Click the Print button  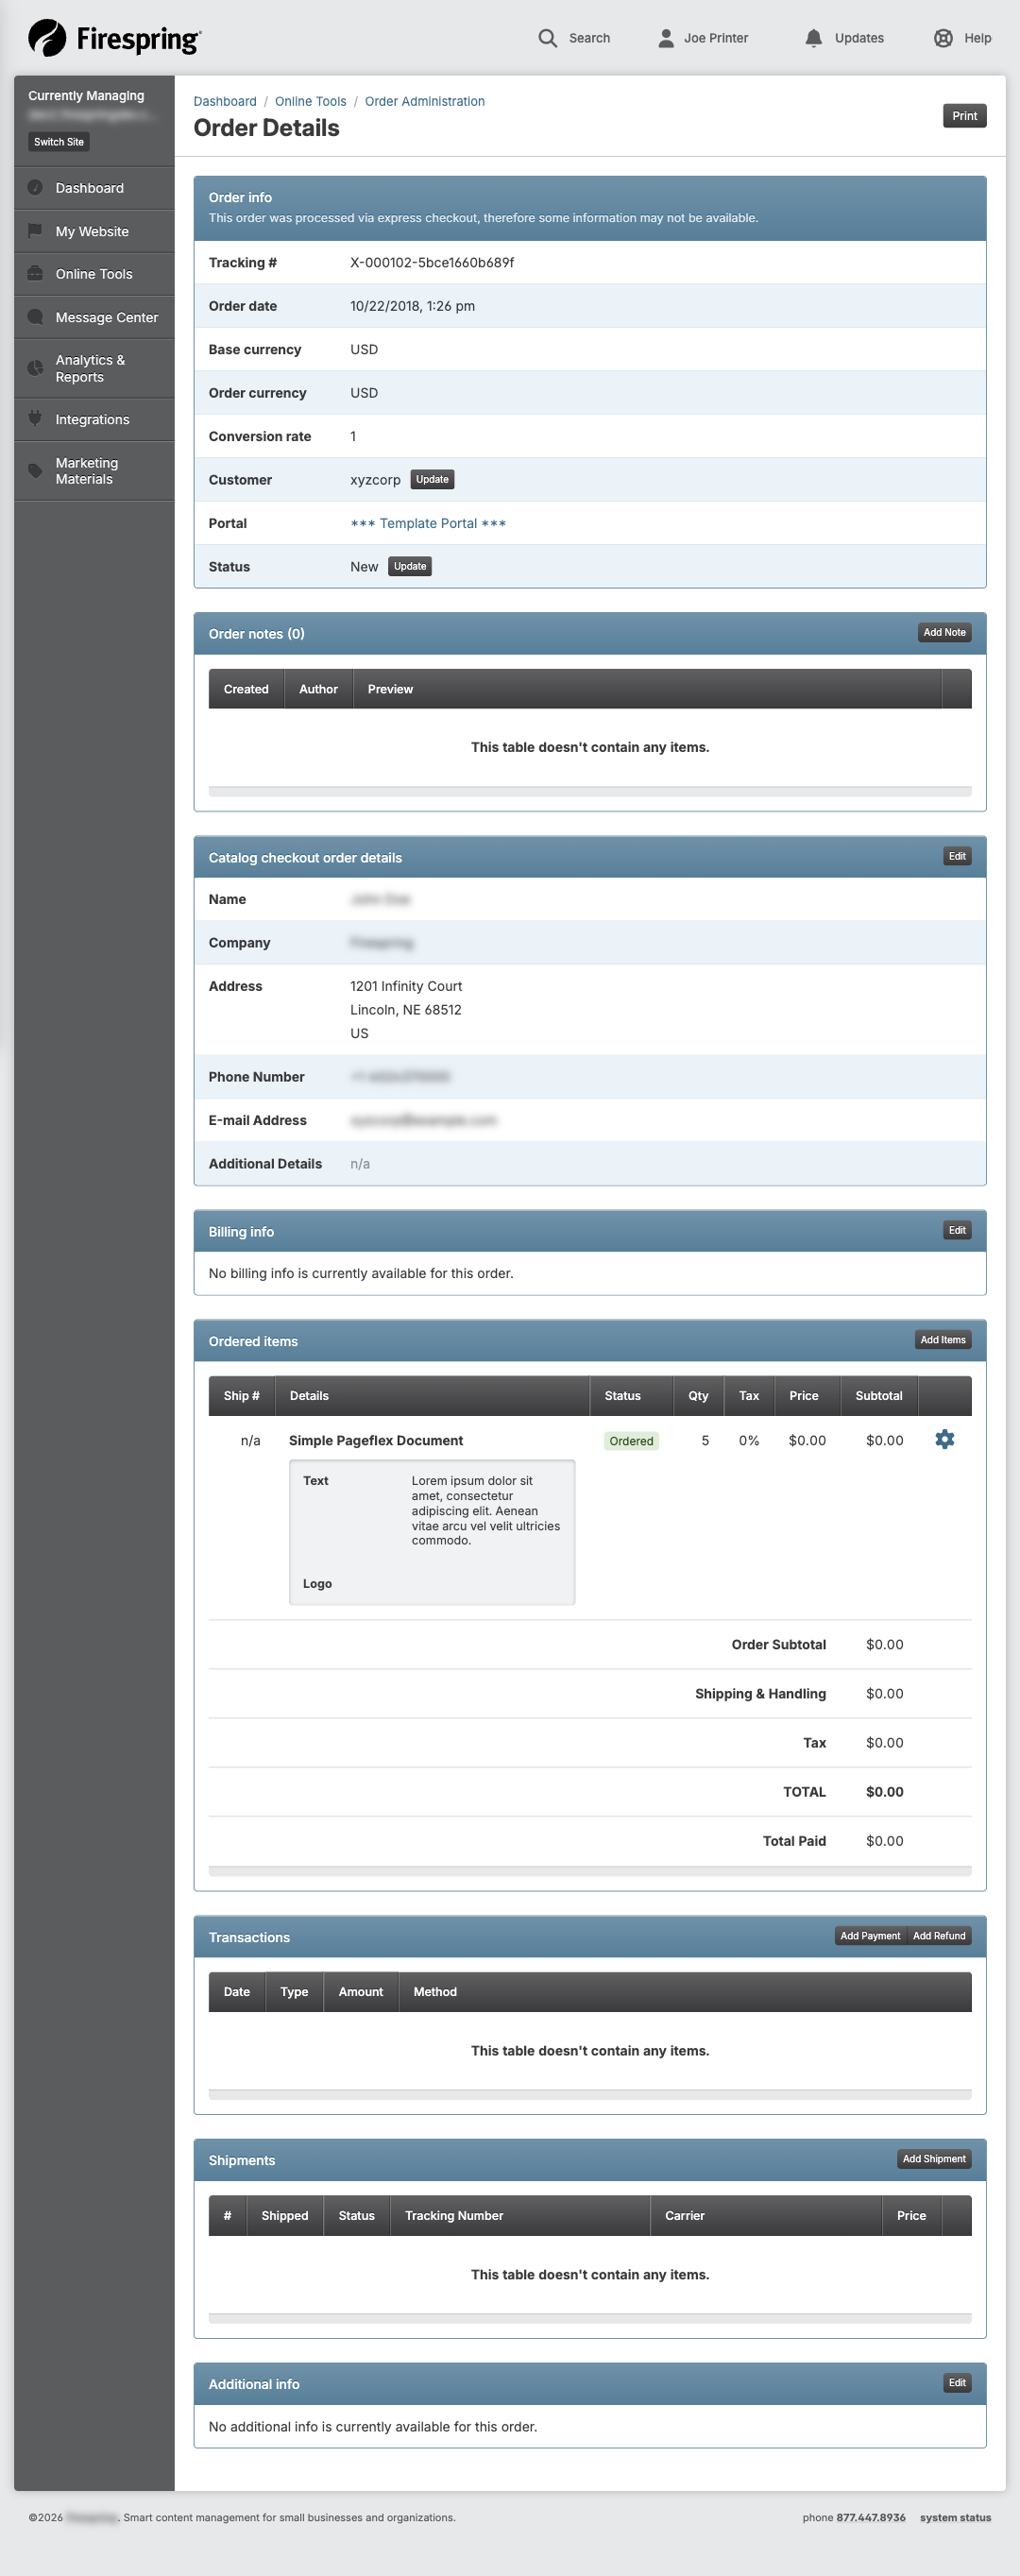click(x=964, y=116)
